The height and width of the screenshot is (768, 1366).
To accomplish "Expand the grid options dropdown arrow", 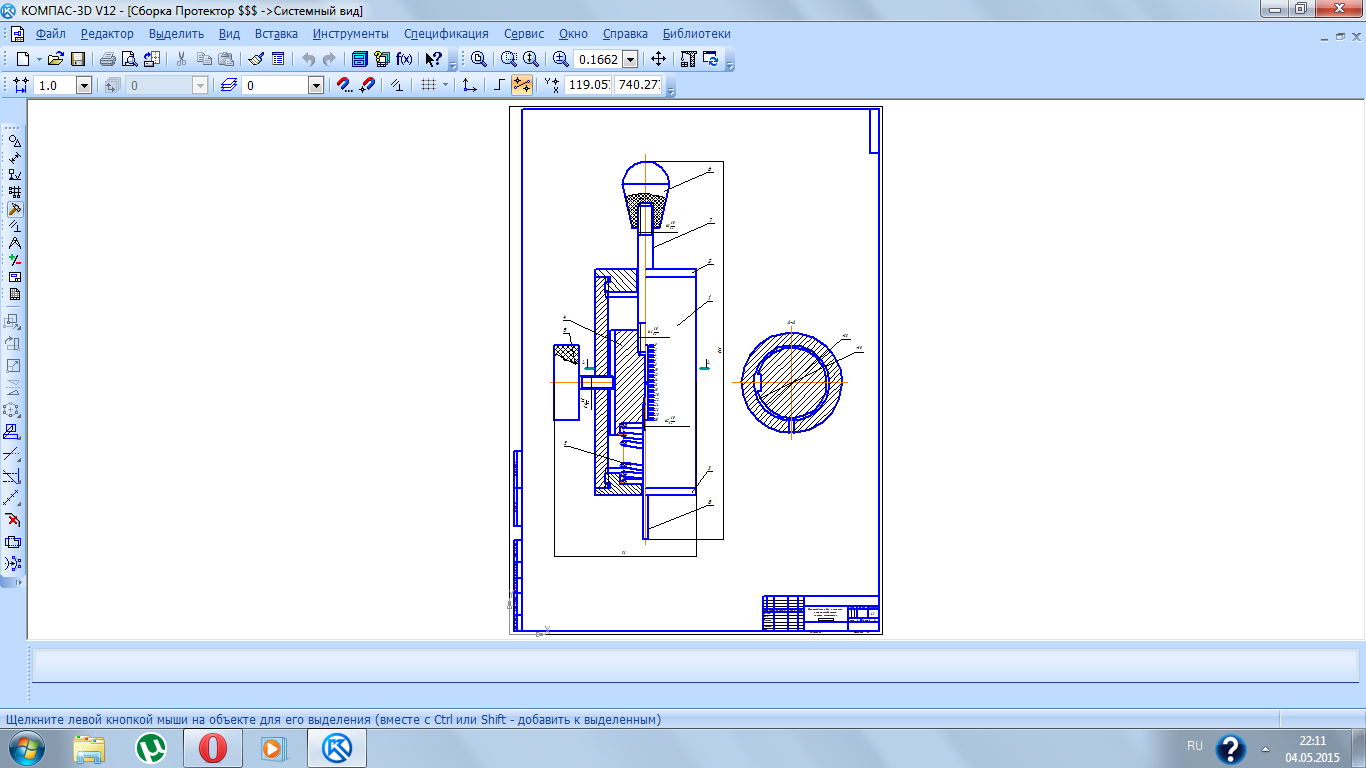I will pyautogui.click(x=446, y=86).
